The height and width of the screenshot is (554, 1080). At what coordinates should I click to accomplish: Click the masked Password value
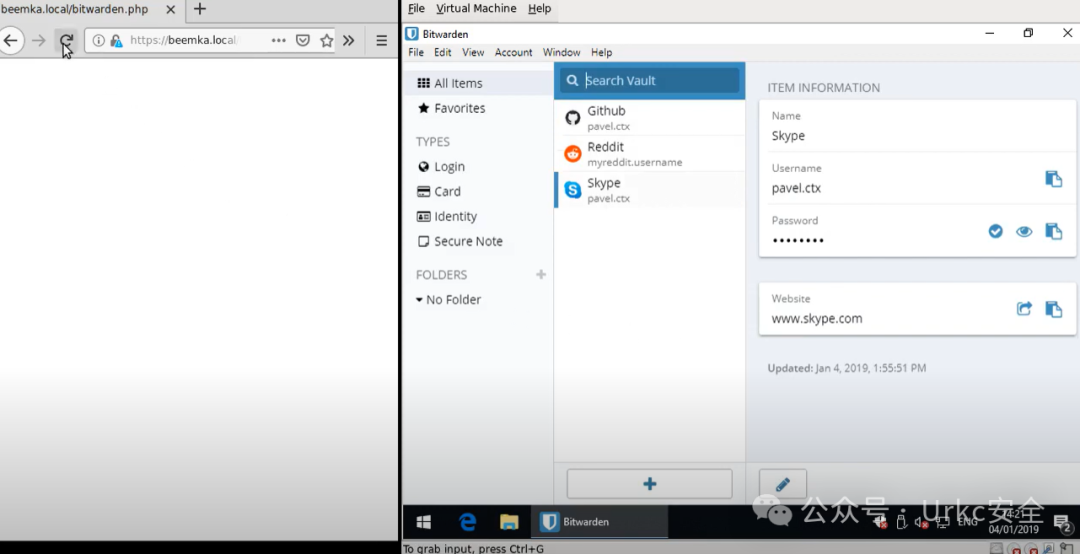tap(798, 240)
